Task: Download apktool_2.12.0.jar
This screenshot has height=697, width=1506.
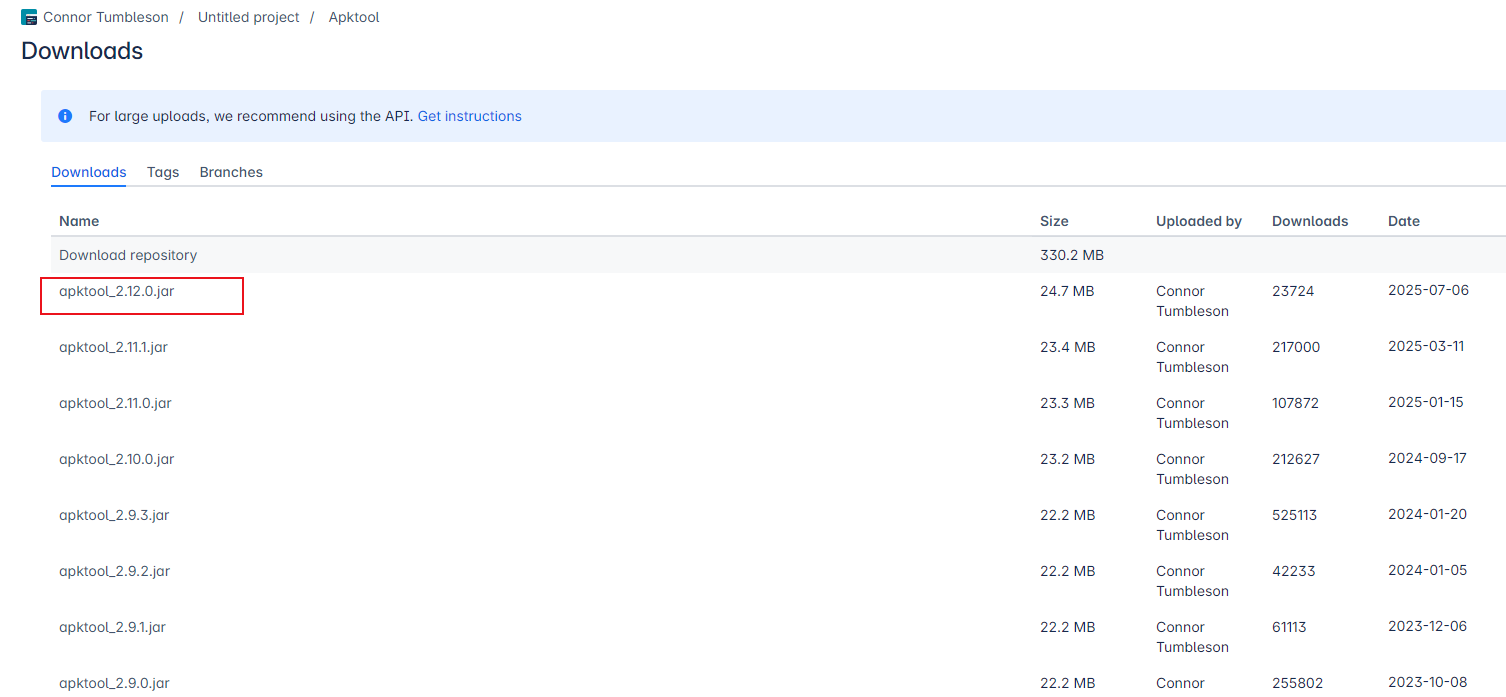Action: [117, 291]
